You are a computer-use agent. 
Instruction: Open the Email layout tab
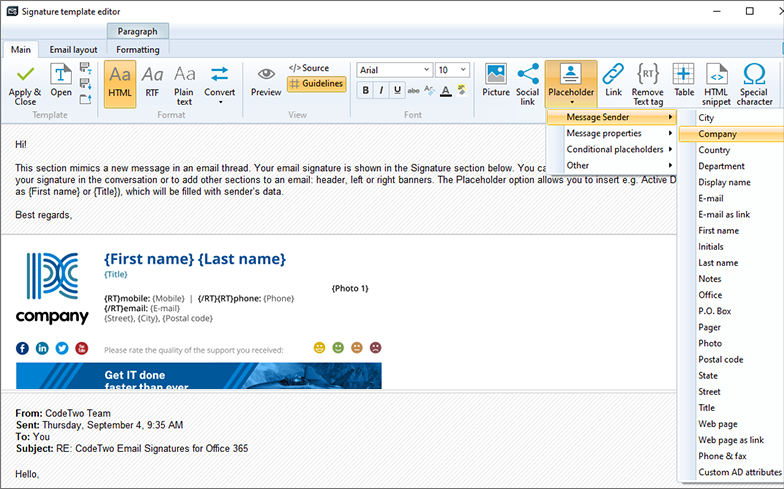coord(73,49)
